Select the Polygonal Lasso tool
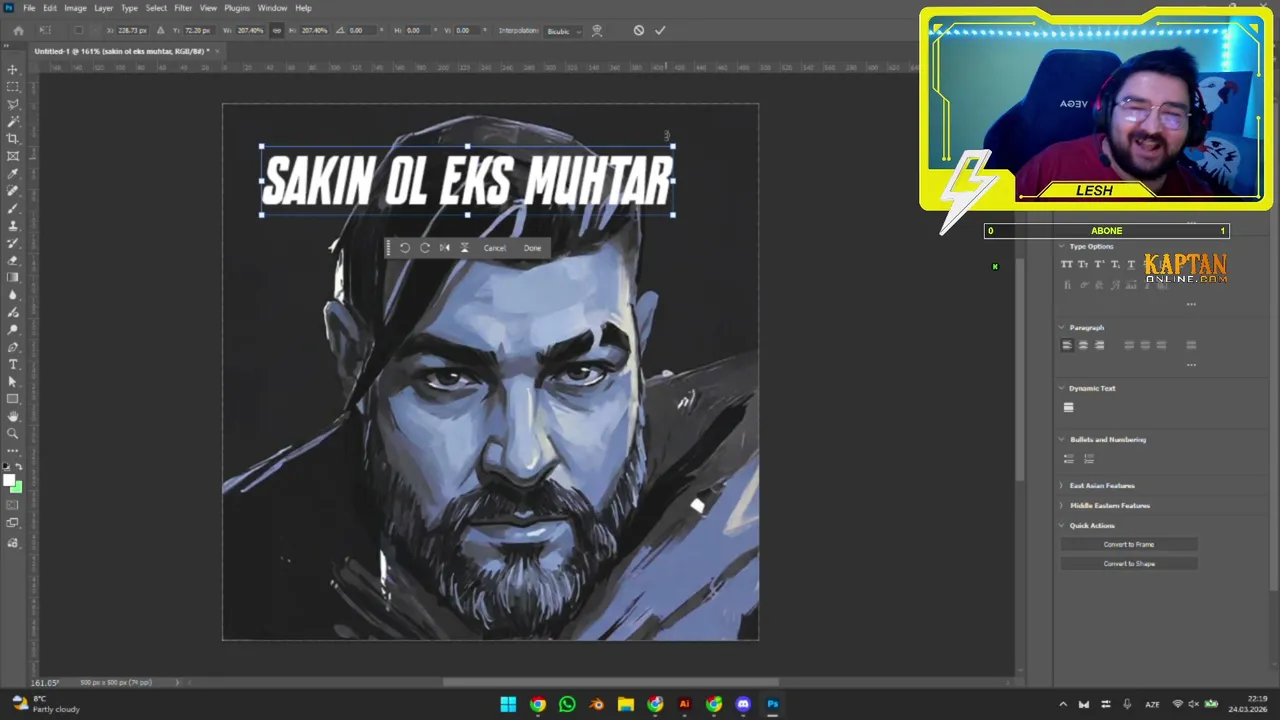1280x720 pixels. pyautogui.click(x=13, y=104)
